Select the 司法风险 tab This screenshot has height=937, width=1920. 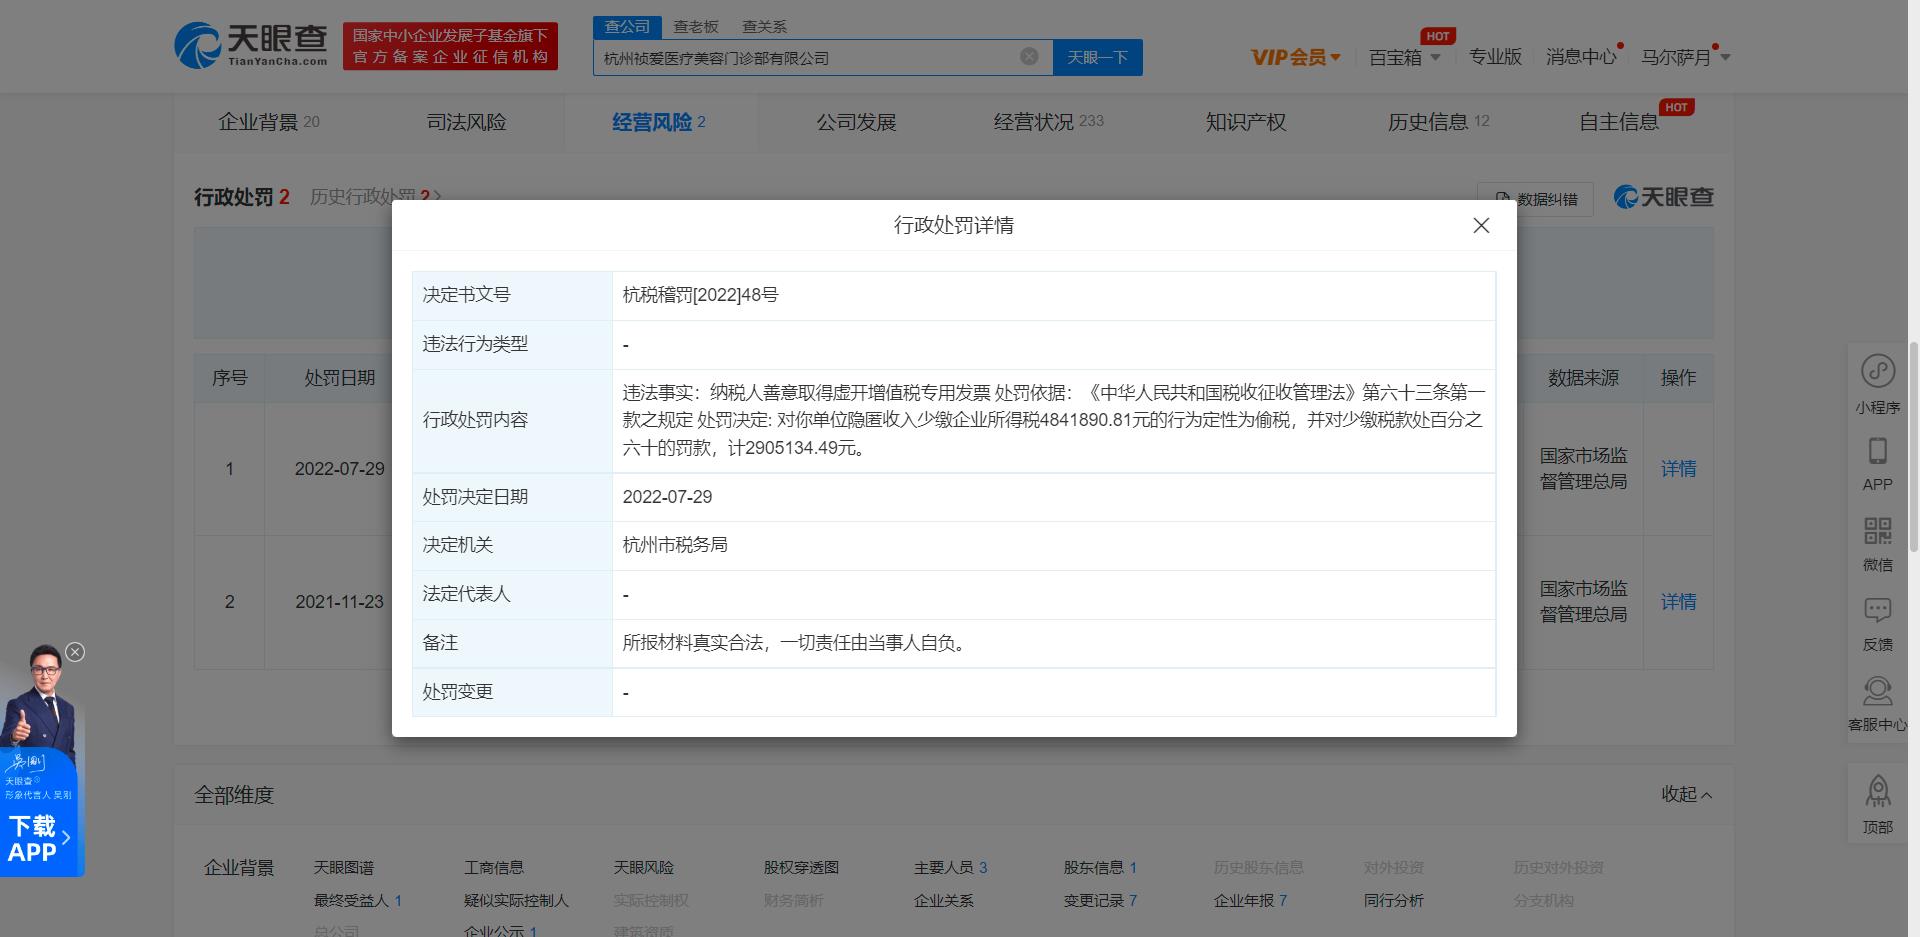coord(466,122)
